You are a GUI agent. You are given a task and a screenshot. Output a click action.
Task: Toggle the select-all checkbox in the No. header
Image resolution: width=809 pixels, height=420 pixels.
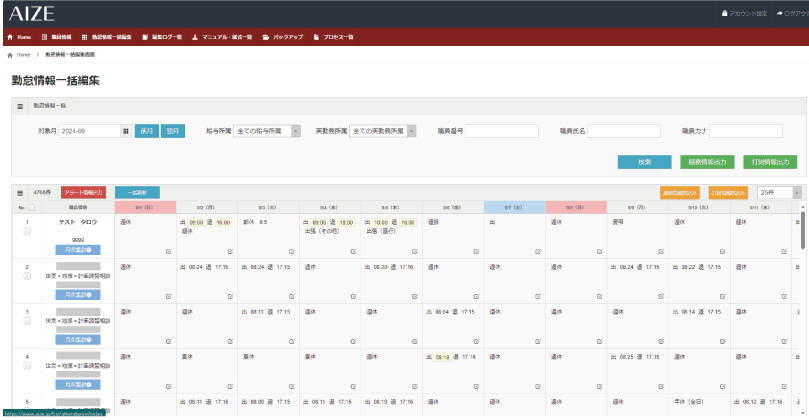point(31,208)
